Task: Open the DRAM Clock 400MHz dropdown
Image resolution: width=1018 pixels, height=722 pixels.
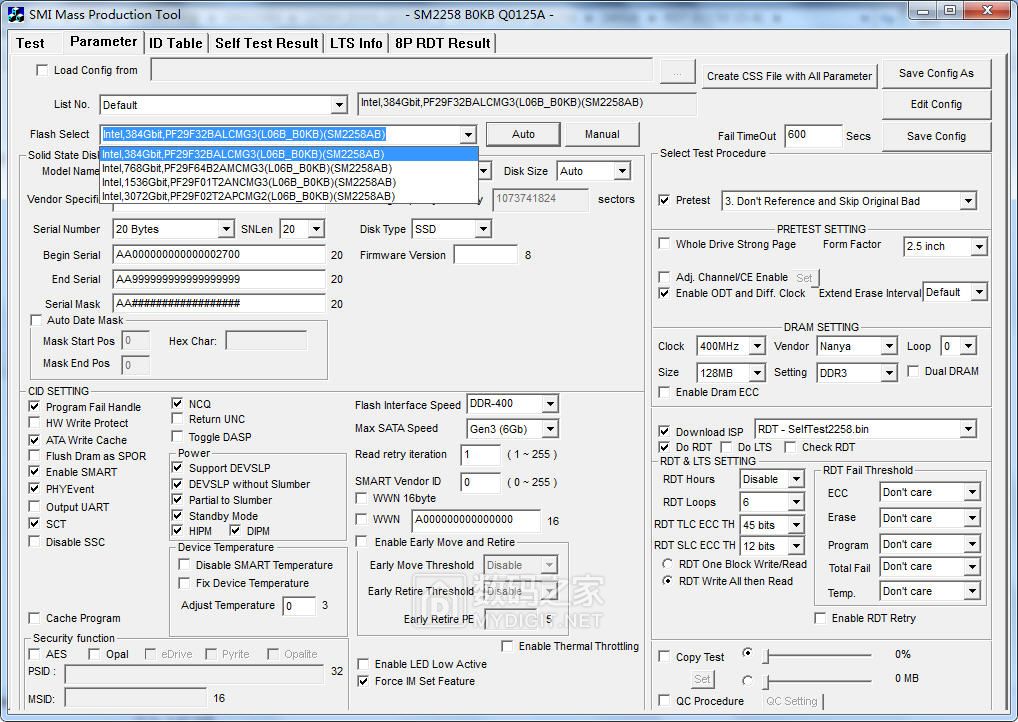Action: point(757,346)
